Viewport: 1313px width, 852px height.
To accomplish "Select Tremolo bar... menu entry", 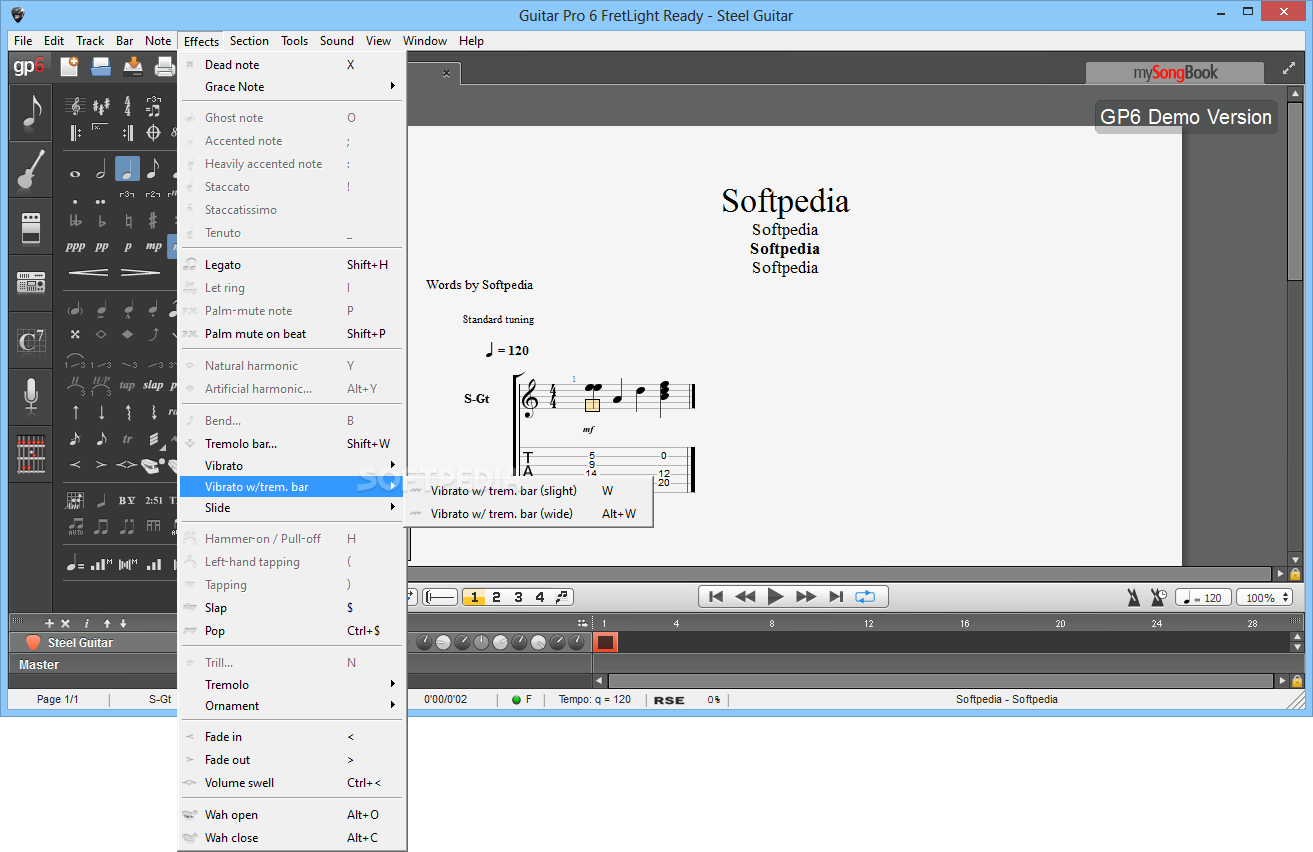I will point(292,444).
